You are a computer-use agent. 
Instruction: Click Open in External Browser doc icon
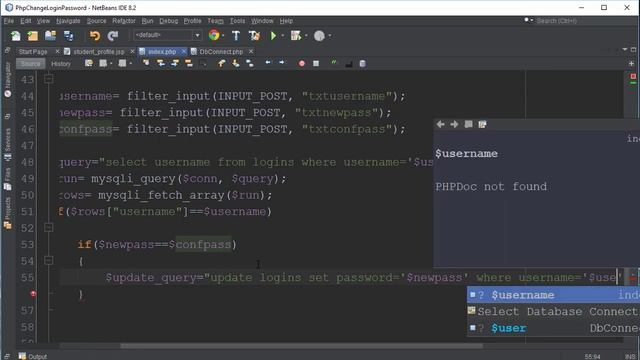pos(469,124)
